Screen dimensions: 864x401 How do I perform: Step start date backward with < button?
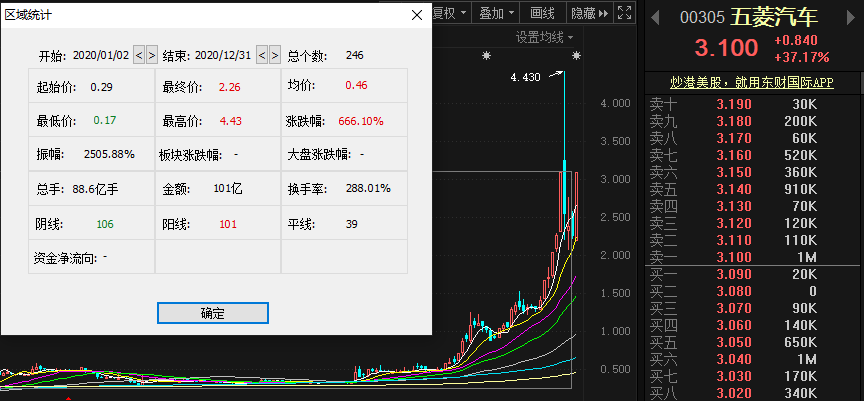139,55
